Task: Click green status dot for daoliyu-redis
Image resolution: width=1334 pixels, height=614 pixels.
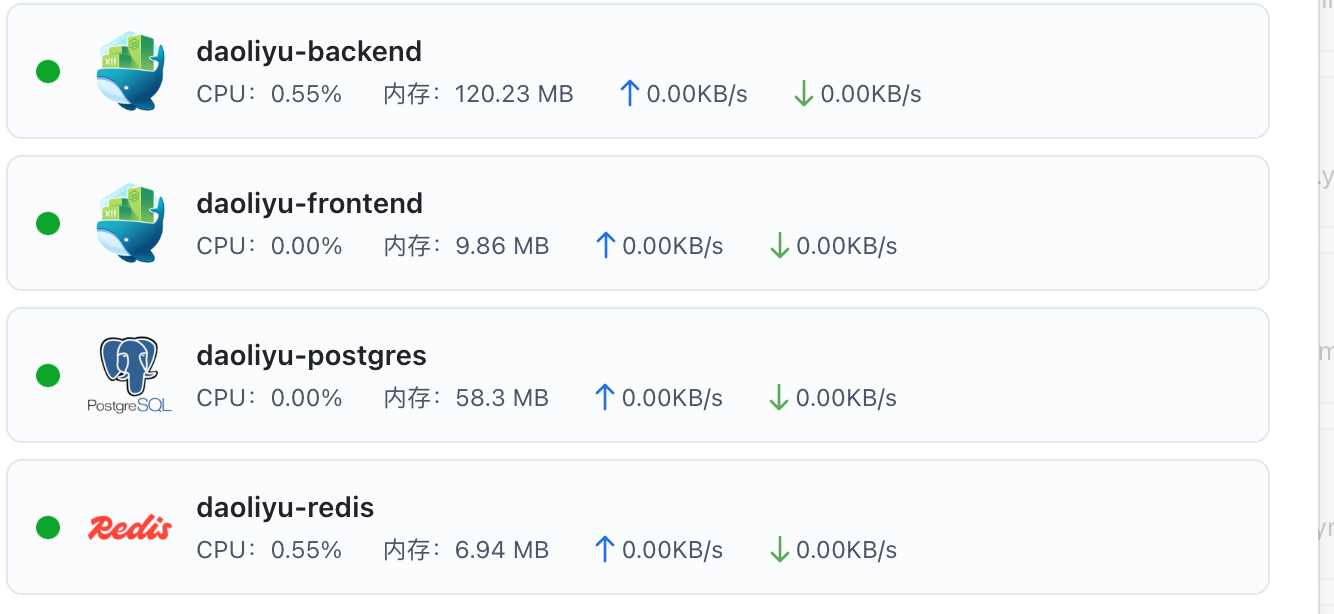Action: (48, 528)
